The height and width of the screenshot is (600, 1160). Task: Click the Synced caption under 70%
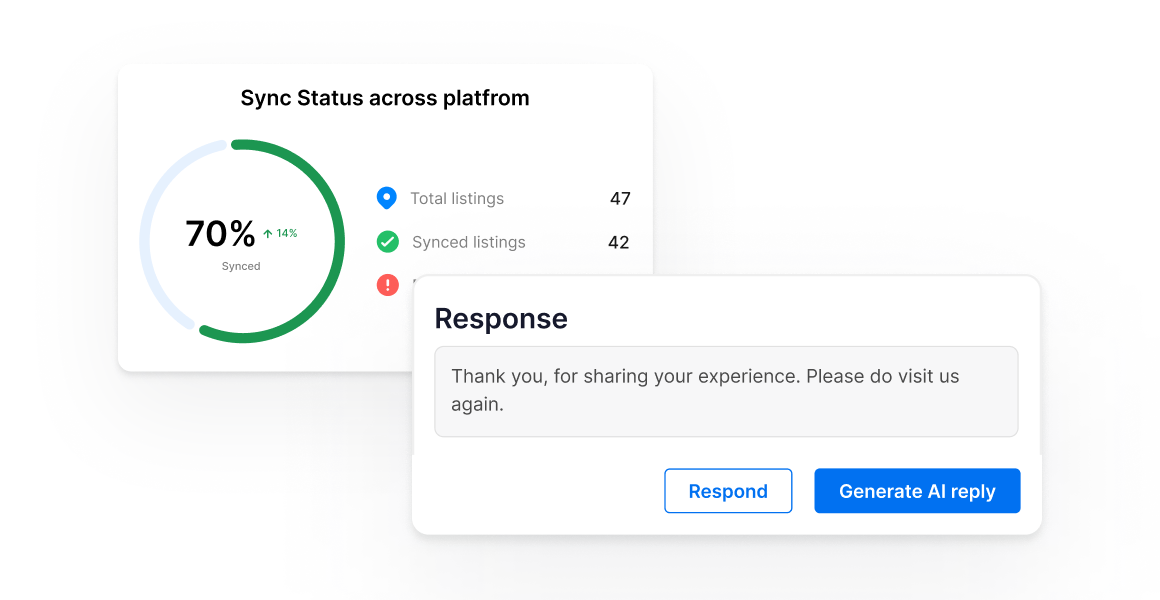click(241, 266)
